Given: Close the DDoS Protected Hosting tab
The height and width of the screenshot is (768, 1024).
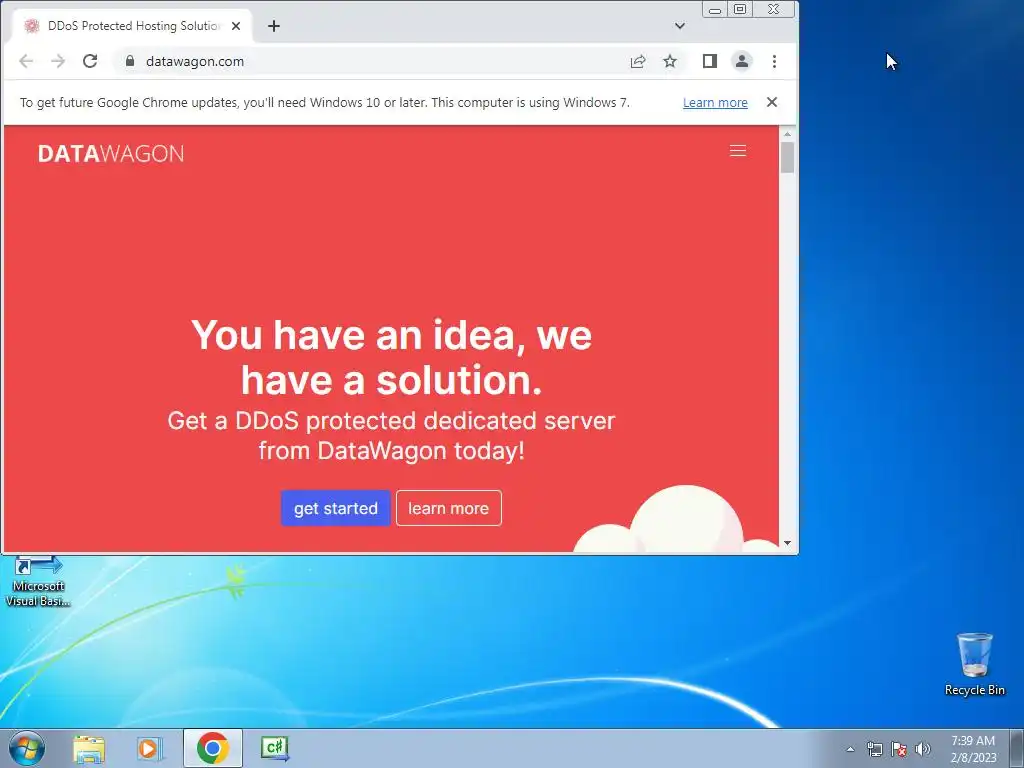Looking at the screenshot, I should [236, 26].
